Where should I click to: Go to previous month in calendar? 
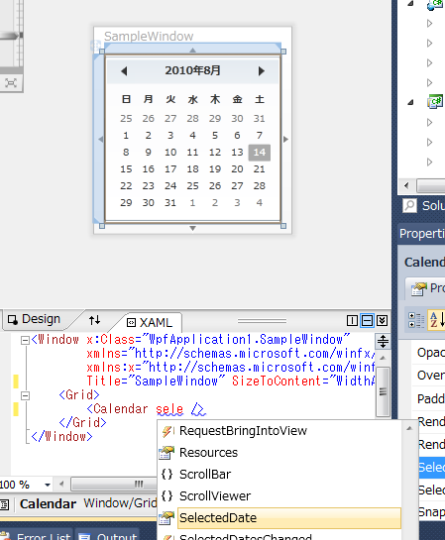pos(124,71)
